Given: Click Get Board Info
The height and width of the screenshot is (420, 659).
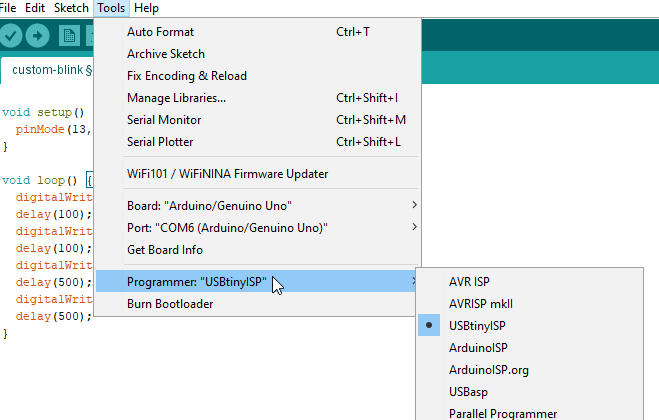Looking at the screenshot, I should click(x=165, y=249).
